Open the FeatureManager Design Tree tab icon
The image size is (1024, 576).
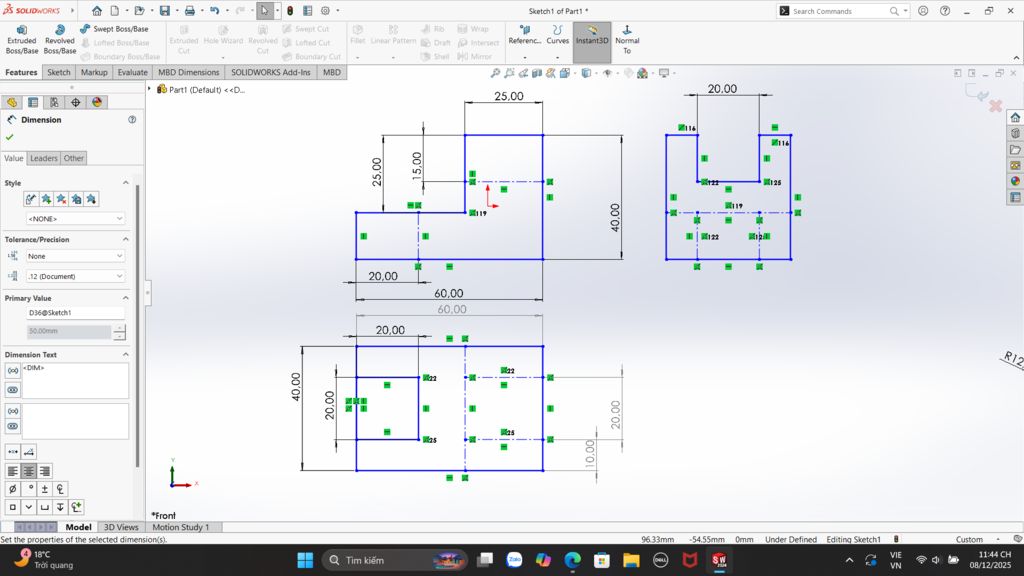point(12,102)
